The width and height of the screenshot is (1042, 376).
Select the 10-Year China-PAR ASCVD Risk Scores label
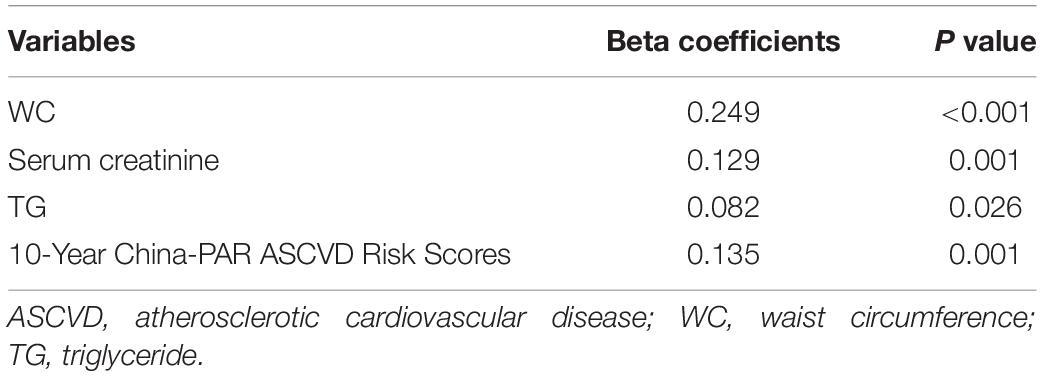259,255
